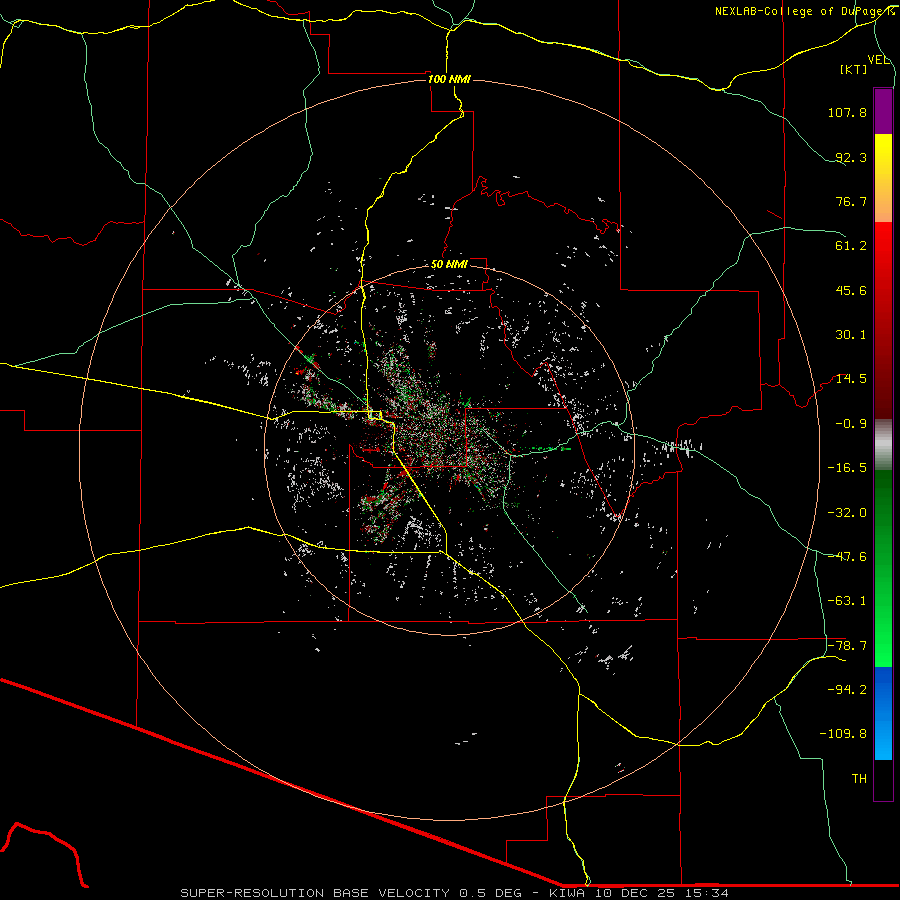Image resolution: width=900 pixels, height=900 pixels.
Task: Click the 50 NMI range ring label
Action: tap(449, 264)
